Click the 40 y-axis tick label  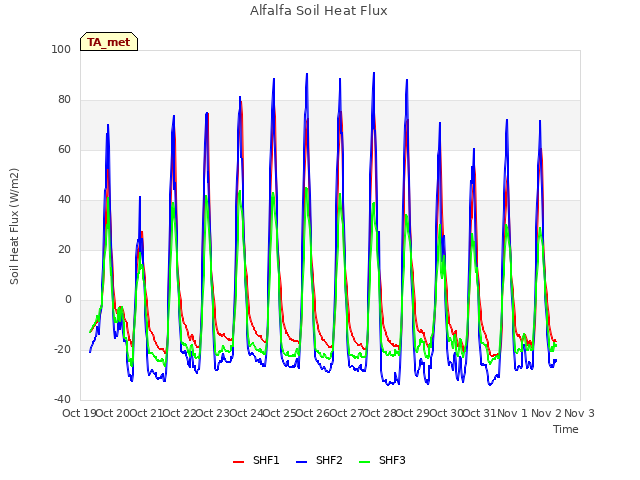click(64, 200)
